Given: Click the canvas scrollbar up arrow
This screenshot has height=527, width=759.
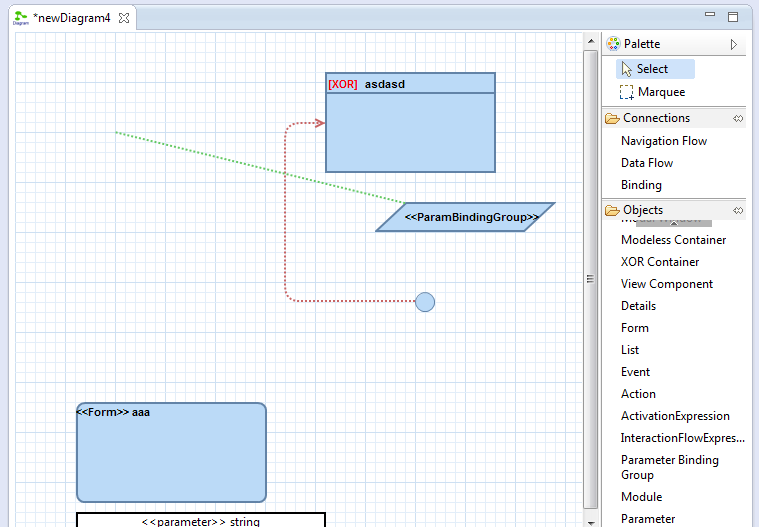Looking at the screenshot, I should pyautogui.click(x=591, y=42).
